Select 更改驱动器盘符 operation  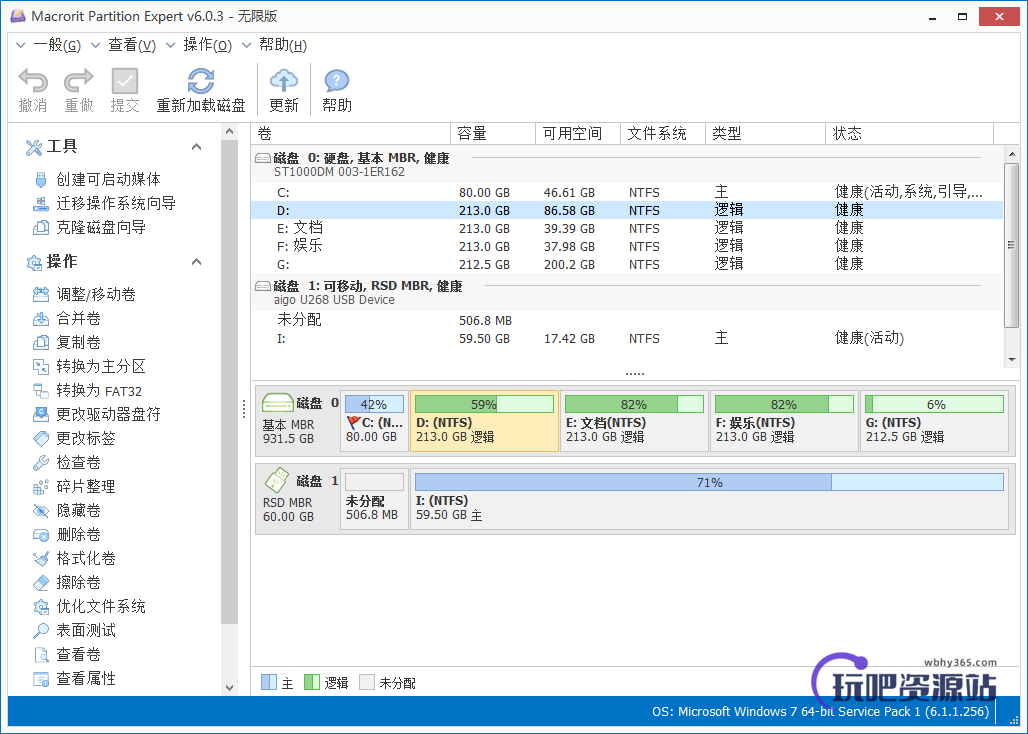(97, 414)
